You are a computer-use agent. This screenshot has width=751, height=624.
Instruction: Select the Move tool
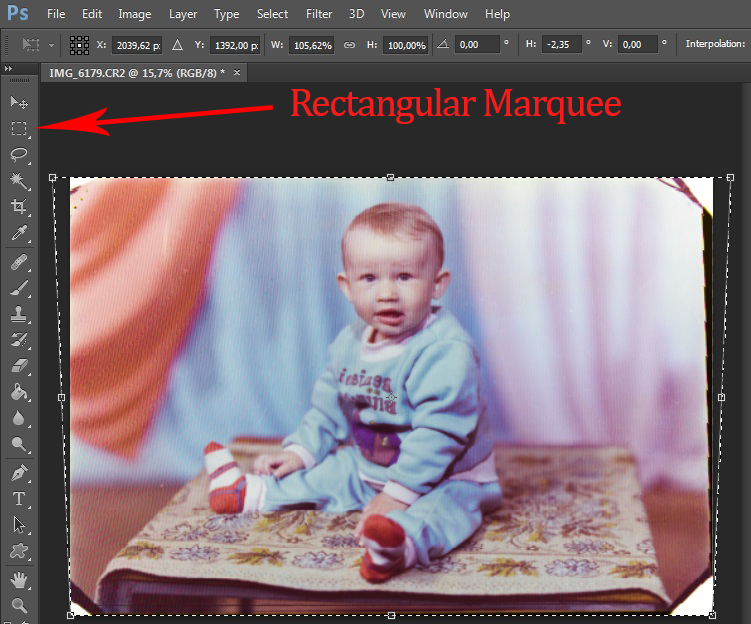(x=19, y=102)
